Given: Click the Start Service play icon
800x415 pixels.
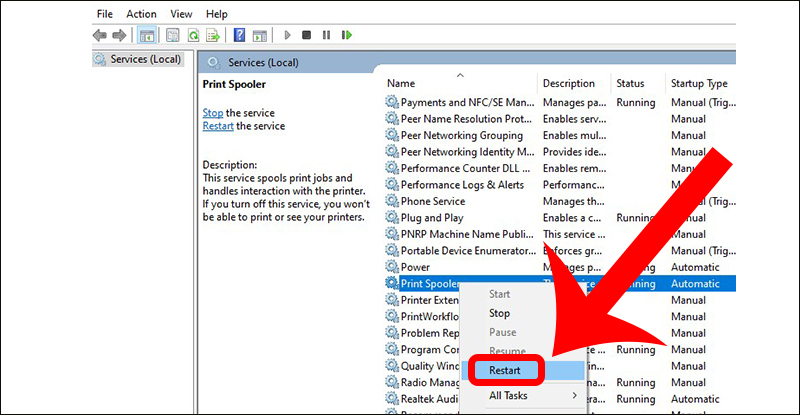Looking at the screenshot, I should (x=287, y=35).
